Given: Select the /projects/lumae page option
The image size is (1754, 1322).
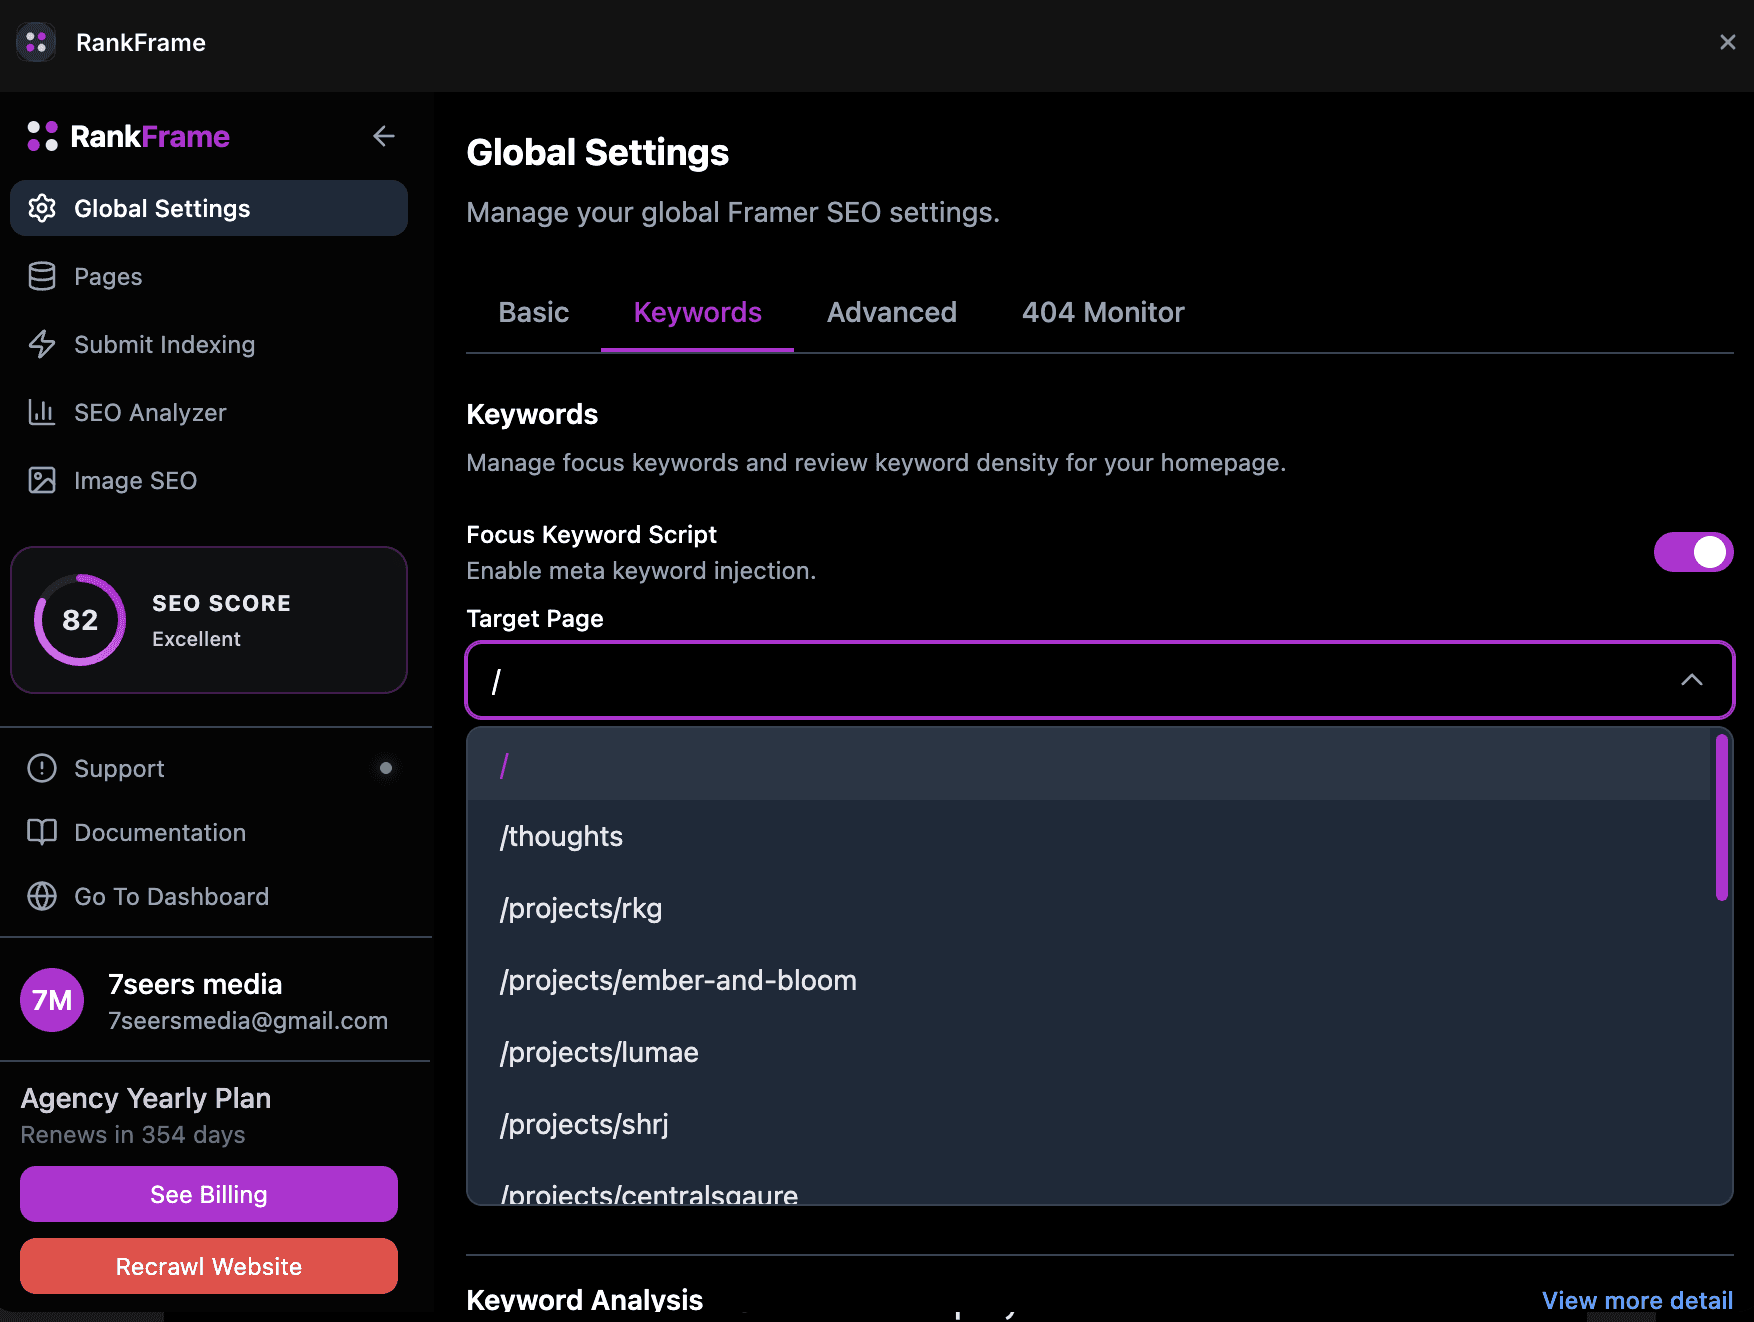Looking at the screenshot, I should [x=1090, y=1052].
